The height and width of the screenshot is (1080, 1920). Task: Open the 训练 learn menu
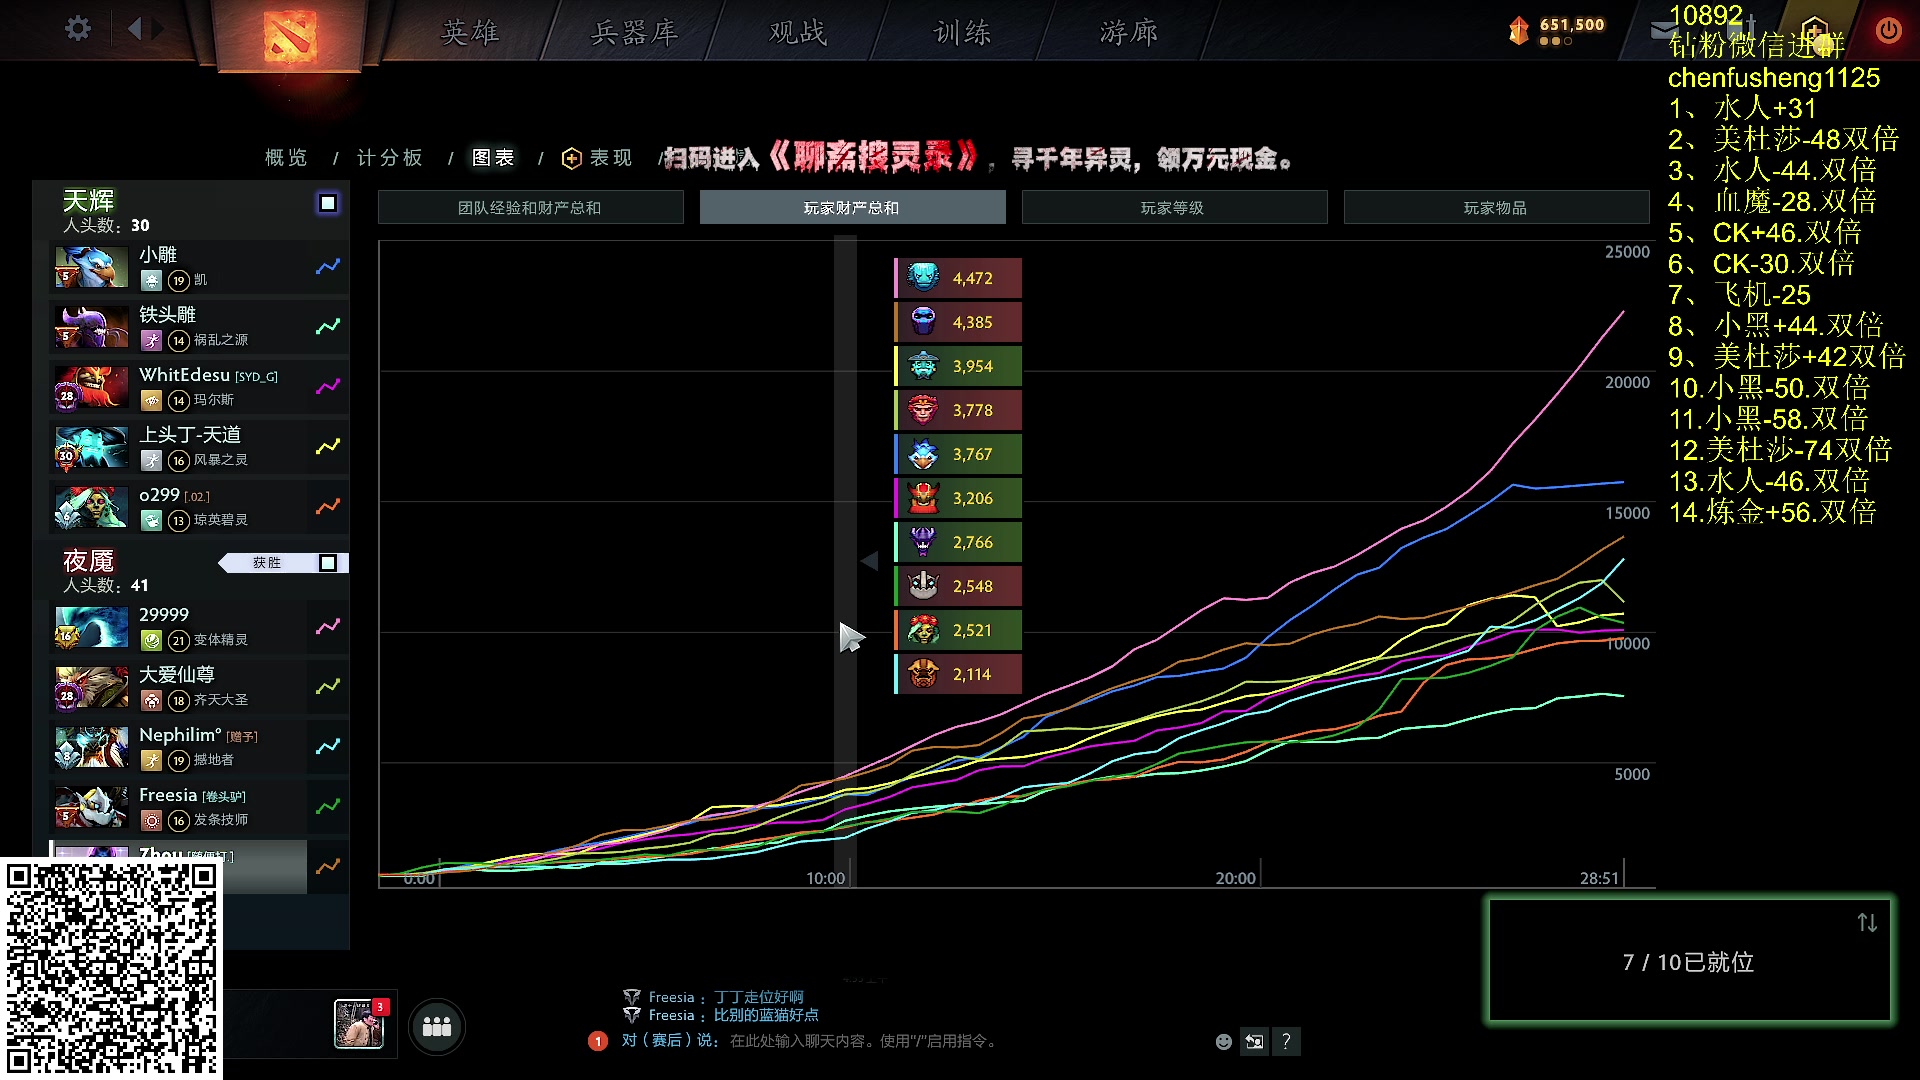pos(962,32)
